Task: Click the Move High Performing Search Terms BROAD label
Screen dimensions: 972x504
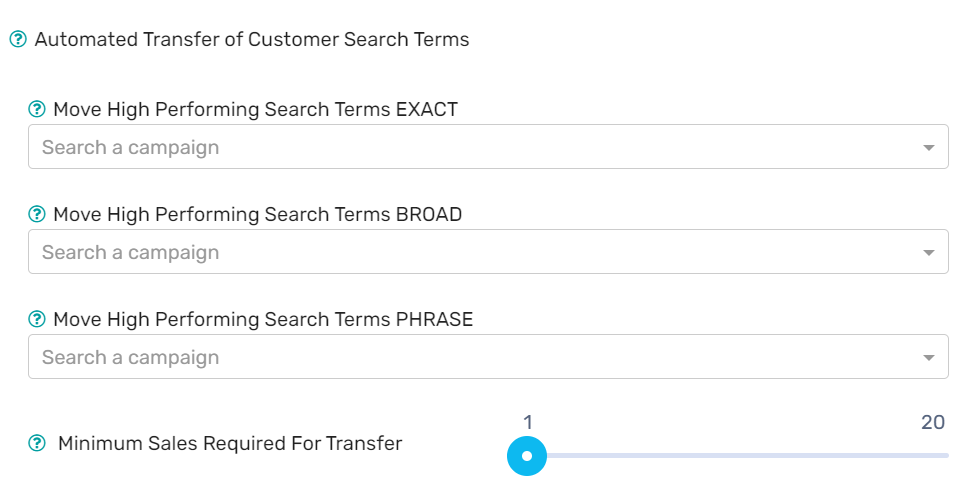Action: pyautogui.click(x=258, y=214)
